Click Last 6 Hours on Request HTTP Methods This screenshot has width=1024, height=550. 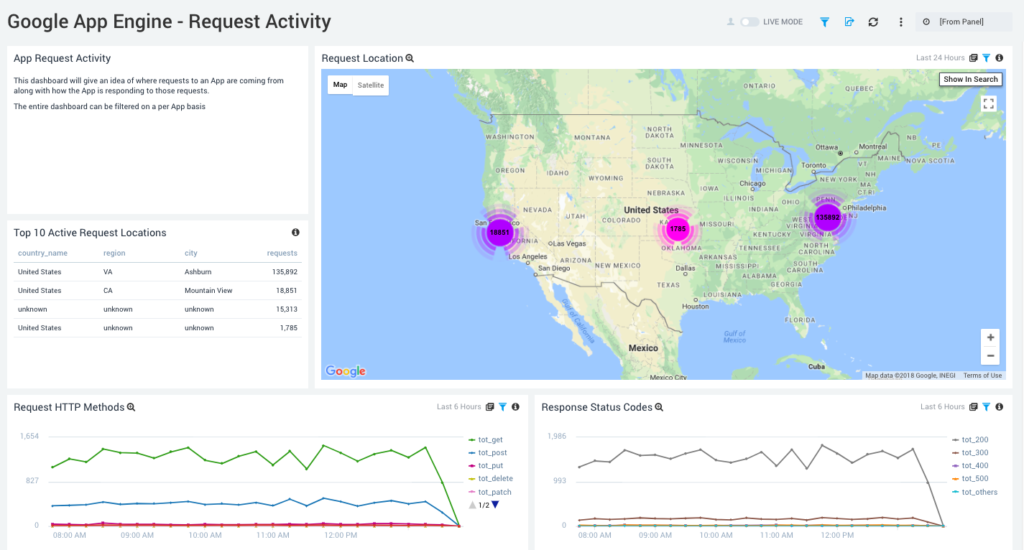(458, 407)
